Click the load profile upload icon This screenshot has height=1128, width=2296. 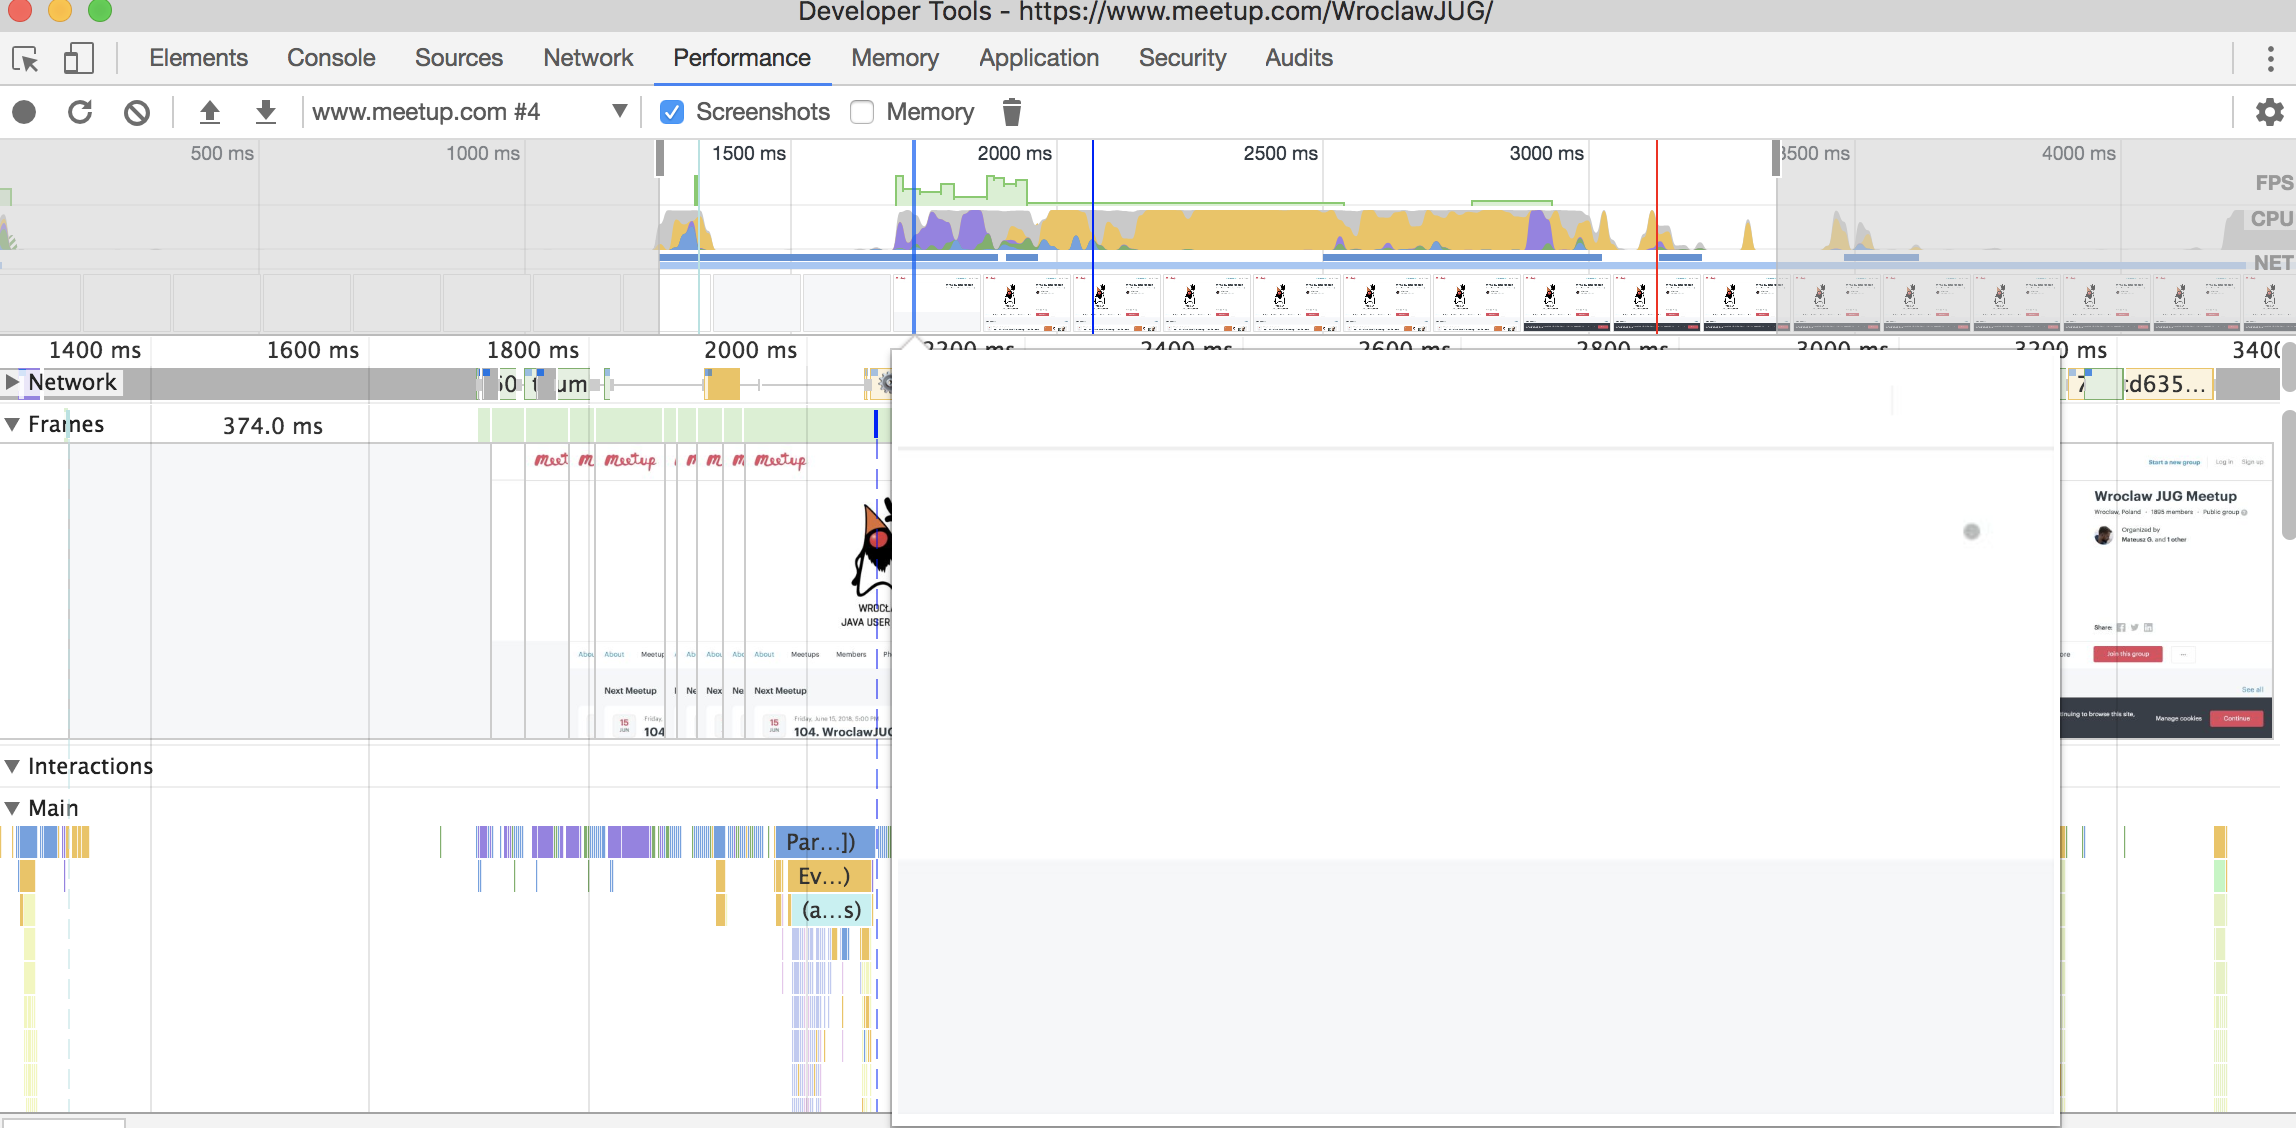[x=209, y=112]
